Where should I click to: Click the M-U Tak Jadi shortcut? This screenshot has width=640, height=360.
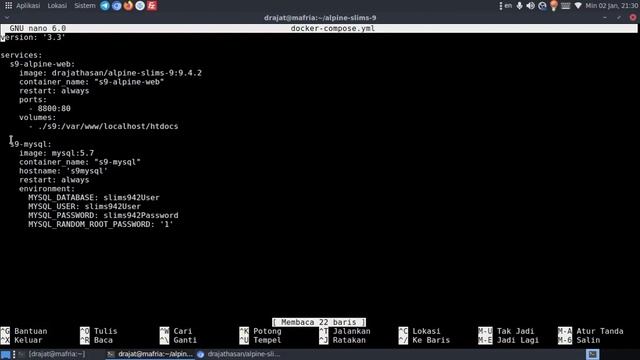pyautogui.click(x=507, y=331)
